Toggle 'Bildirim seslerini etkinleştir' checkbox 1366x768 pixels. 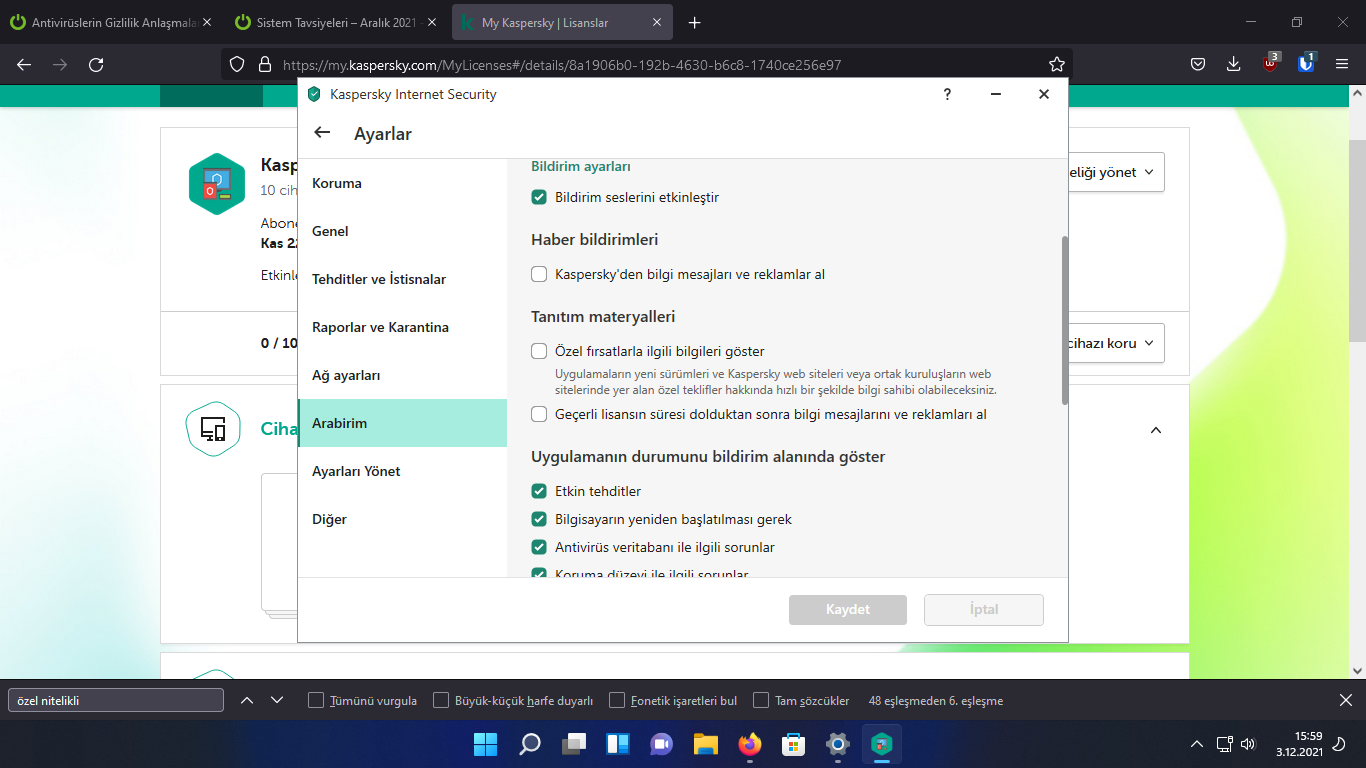pyautogui.click(x=539, y=197)
